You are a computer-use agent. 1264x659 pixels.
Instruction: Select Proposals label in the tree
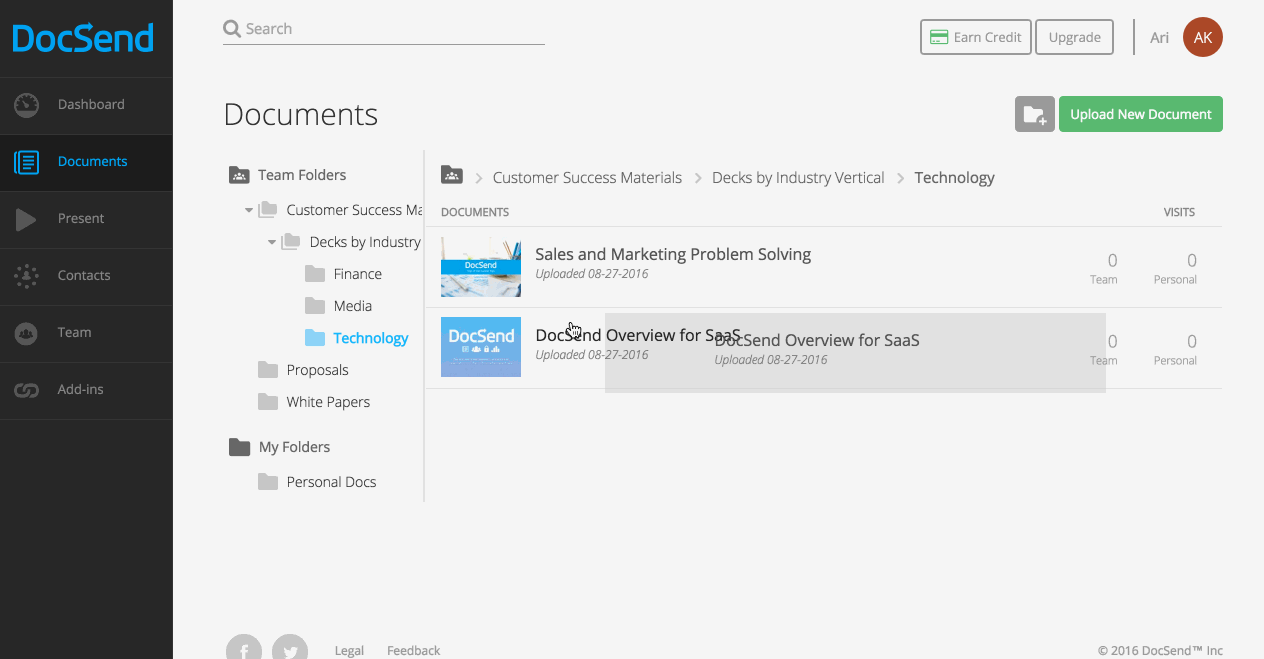click(318, 370)
